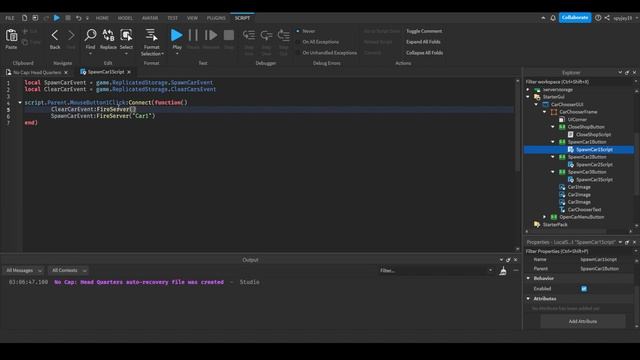Click the New file icon in quick access bar

[x=24, y=18]
